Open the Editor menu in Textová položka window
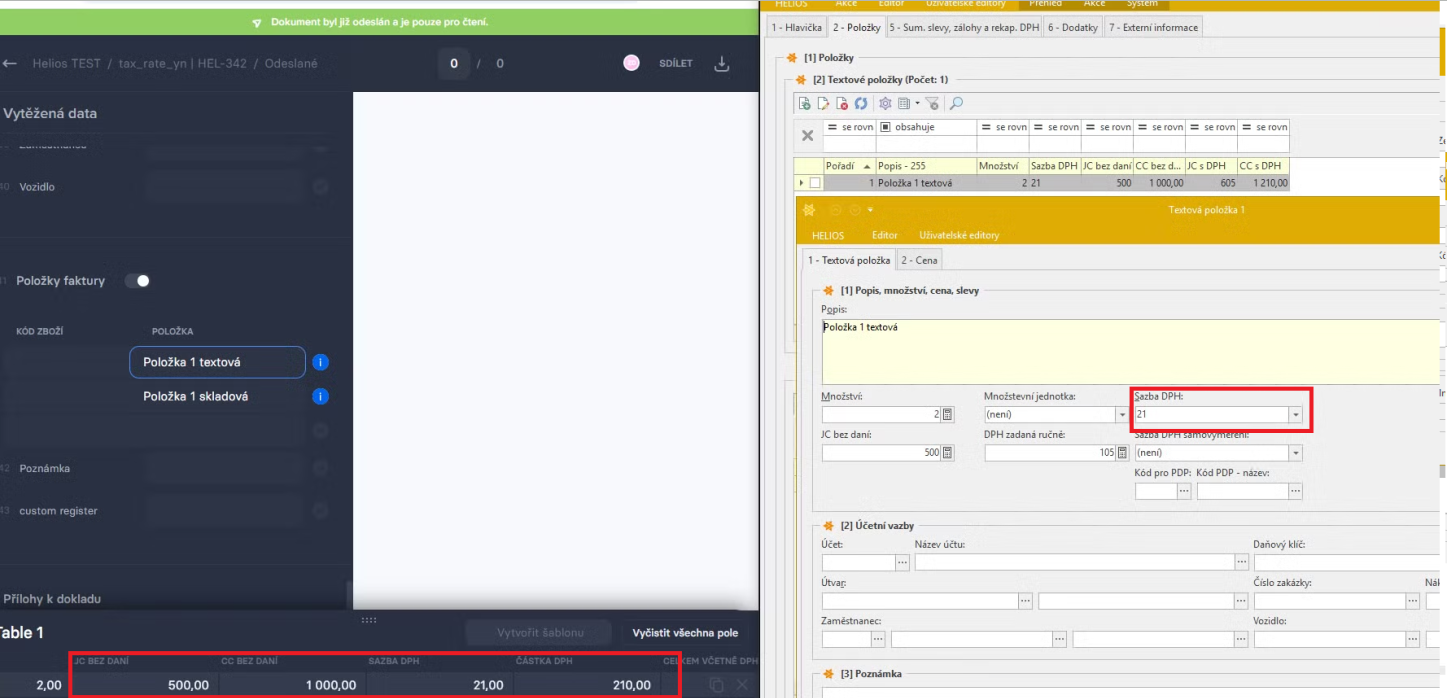1447x698 pixels. point(885,236)
